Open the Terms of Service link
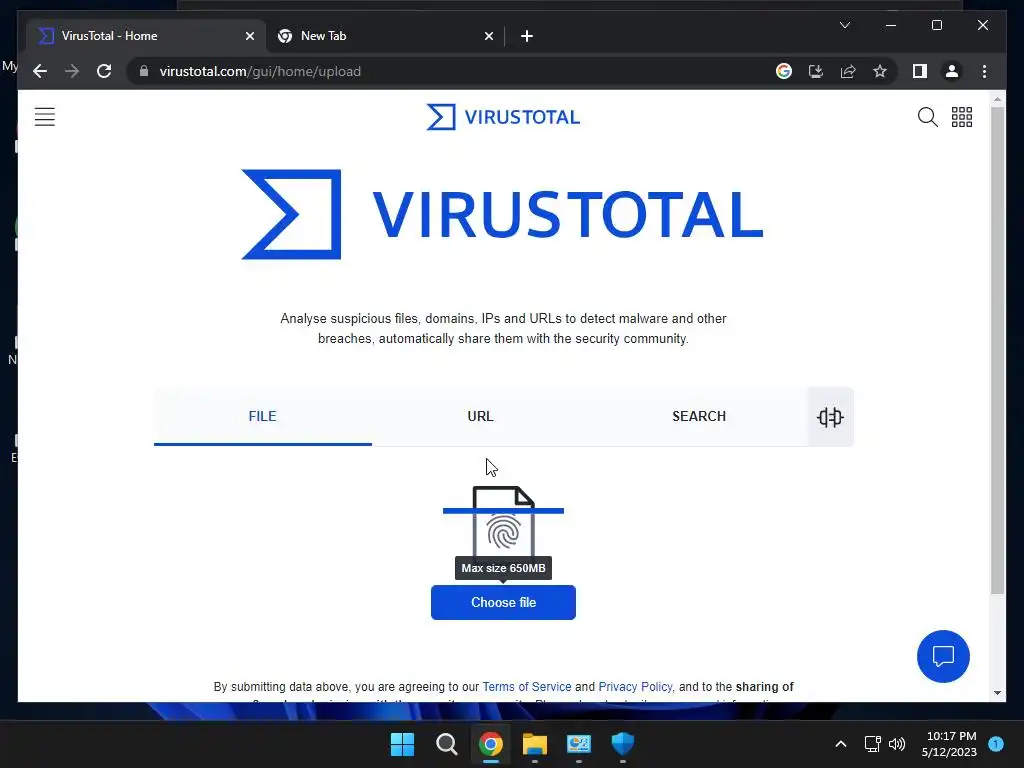The height and width of the screenshot is (768, 1024). (x=526, y=687)
